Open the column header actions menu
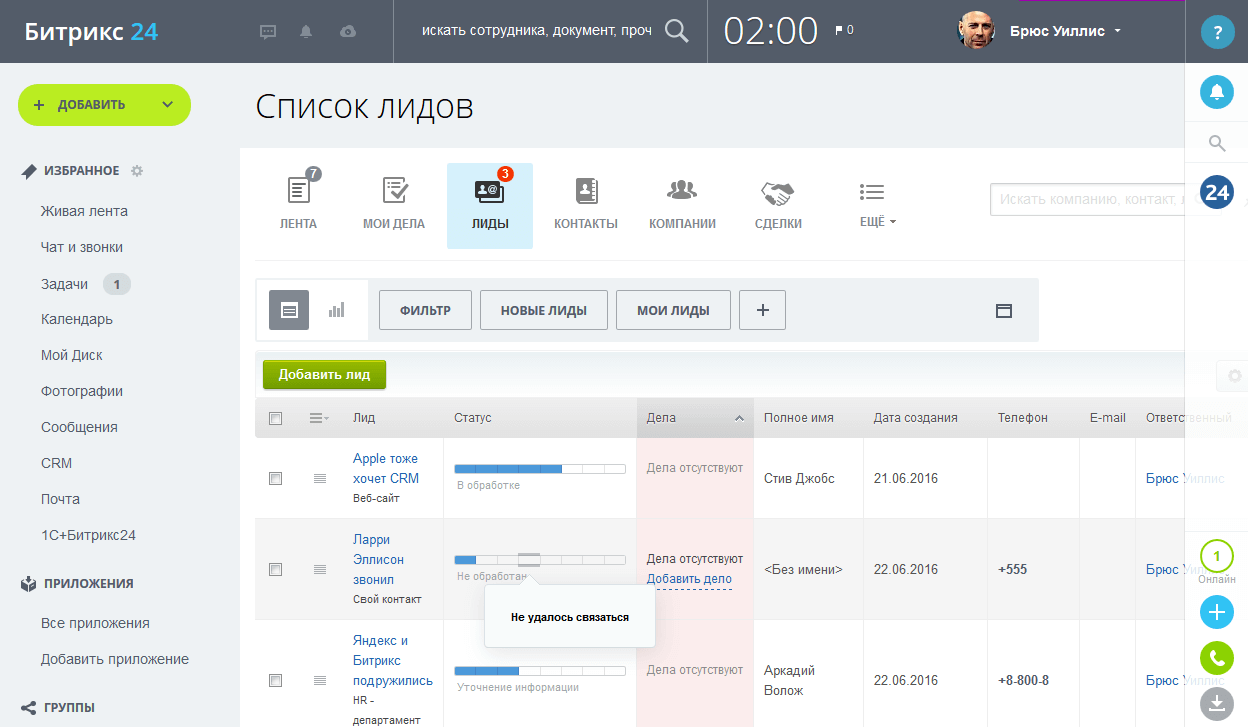1248x727 pixels. click(x=319, y=418)
